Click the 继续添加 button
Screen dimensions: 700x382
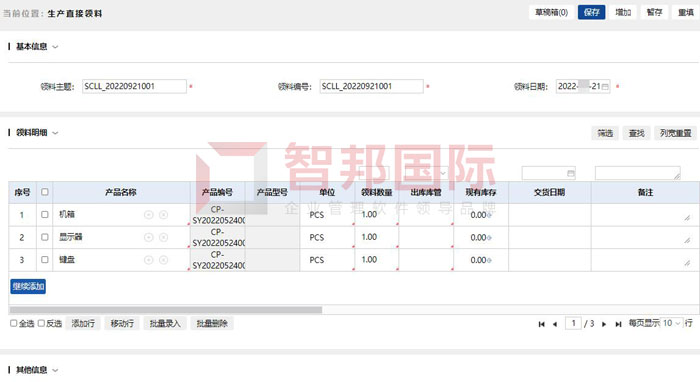28,286
